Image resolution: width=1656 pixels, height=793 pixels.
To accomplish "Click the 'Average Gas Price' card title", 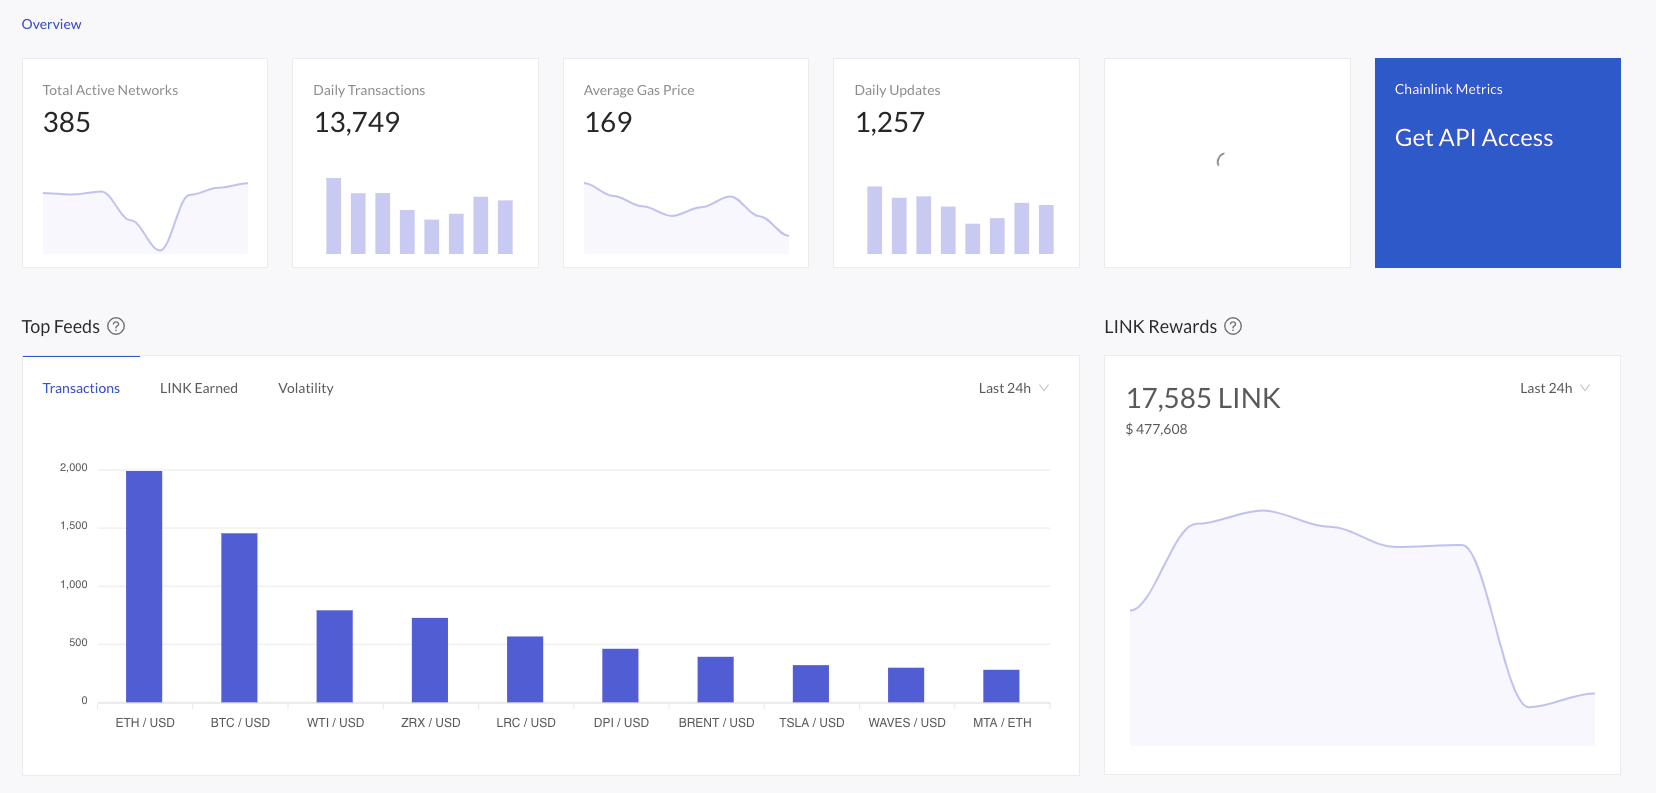I will click(639, 90).
